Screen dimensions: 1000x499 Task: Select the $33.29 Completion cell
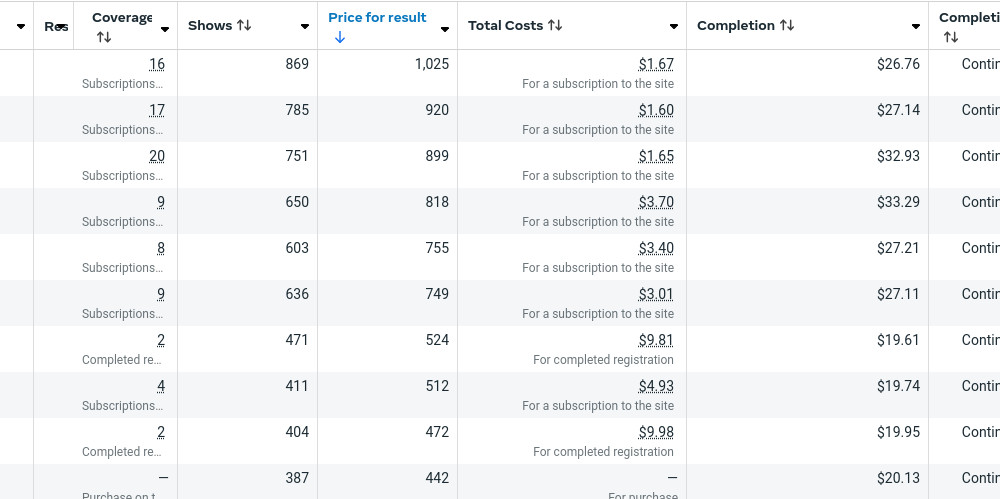(x=898, y=202)
